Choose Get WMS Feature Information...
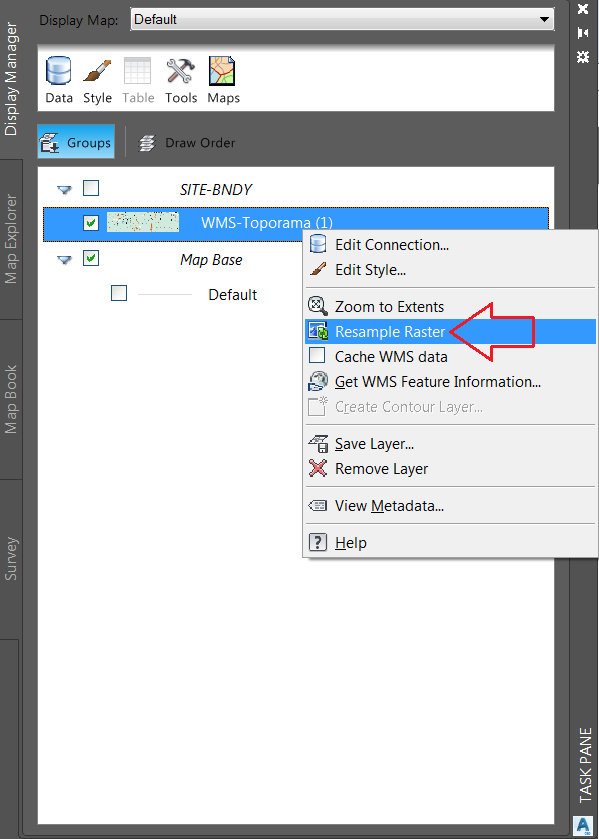Image resolution: width=599 pixels, height=839 pixels. coord(450,382)
